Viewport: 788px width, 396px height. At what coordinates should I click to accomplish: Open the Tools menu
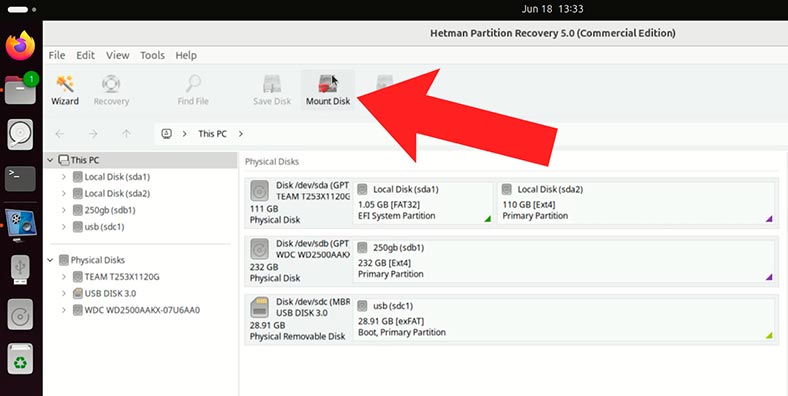click(152, 55)
